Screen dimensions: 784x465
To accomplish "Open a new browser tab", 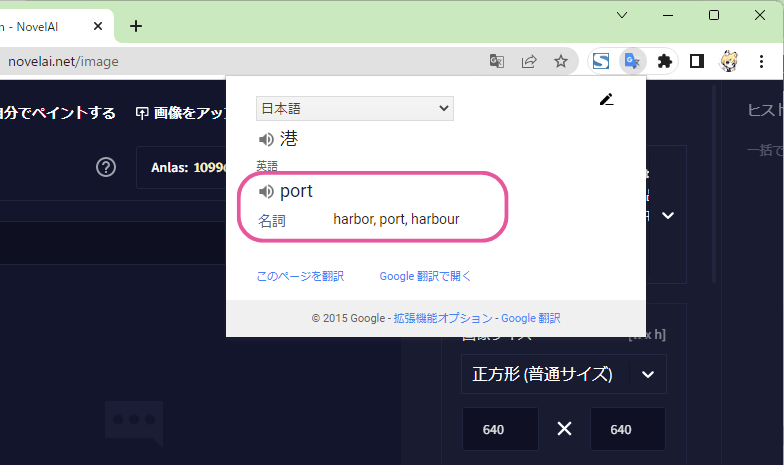I will [136, 26].
